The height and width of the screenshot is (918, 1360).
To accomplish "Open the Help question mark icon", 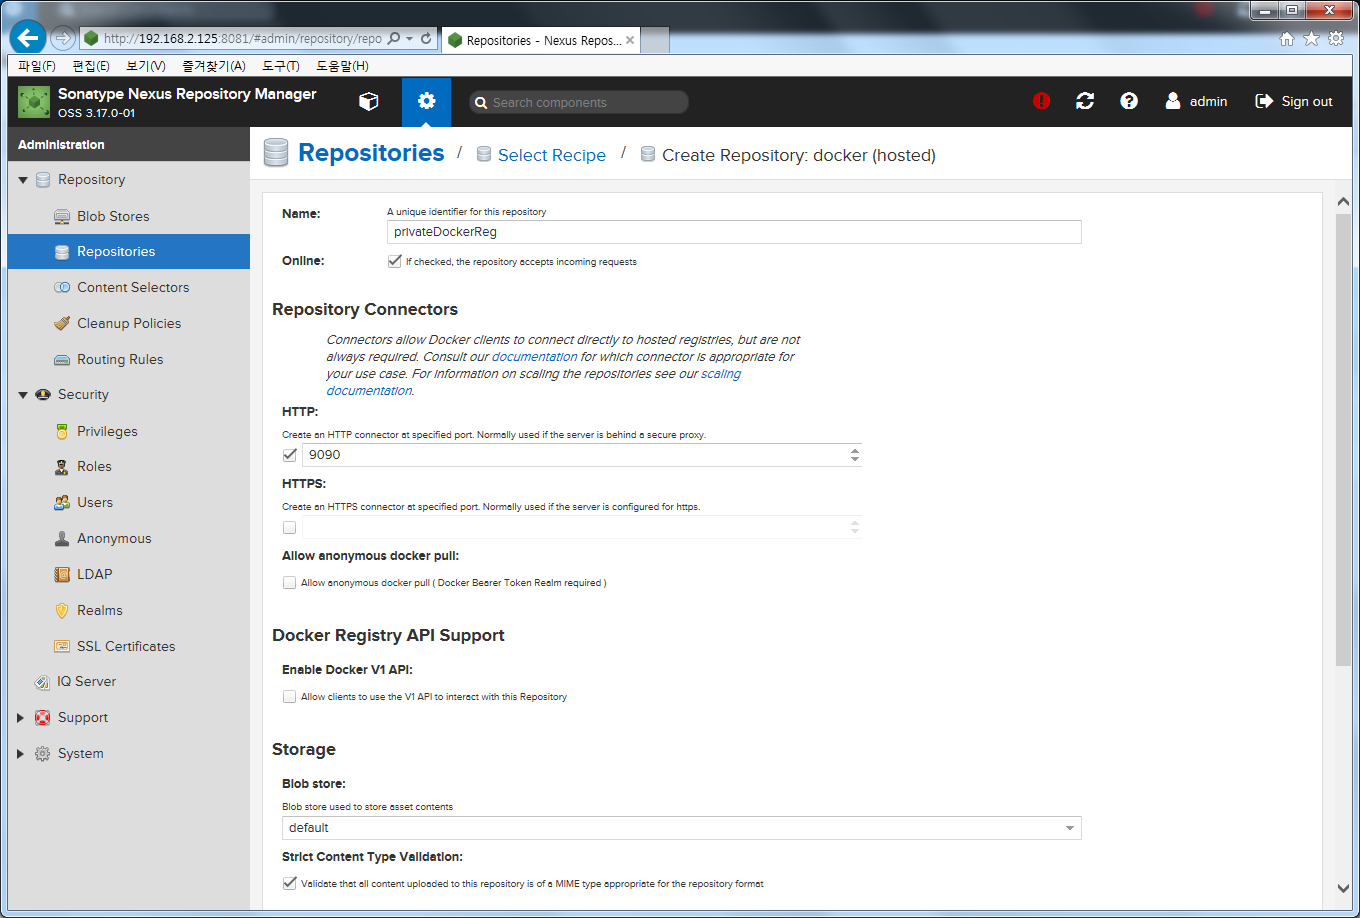I will pos(1129,101).
